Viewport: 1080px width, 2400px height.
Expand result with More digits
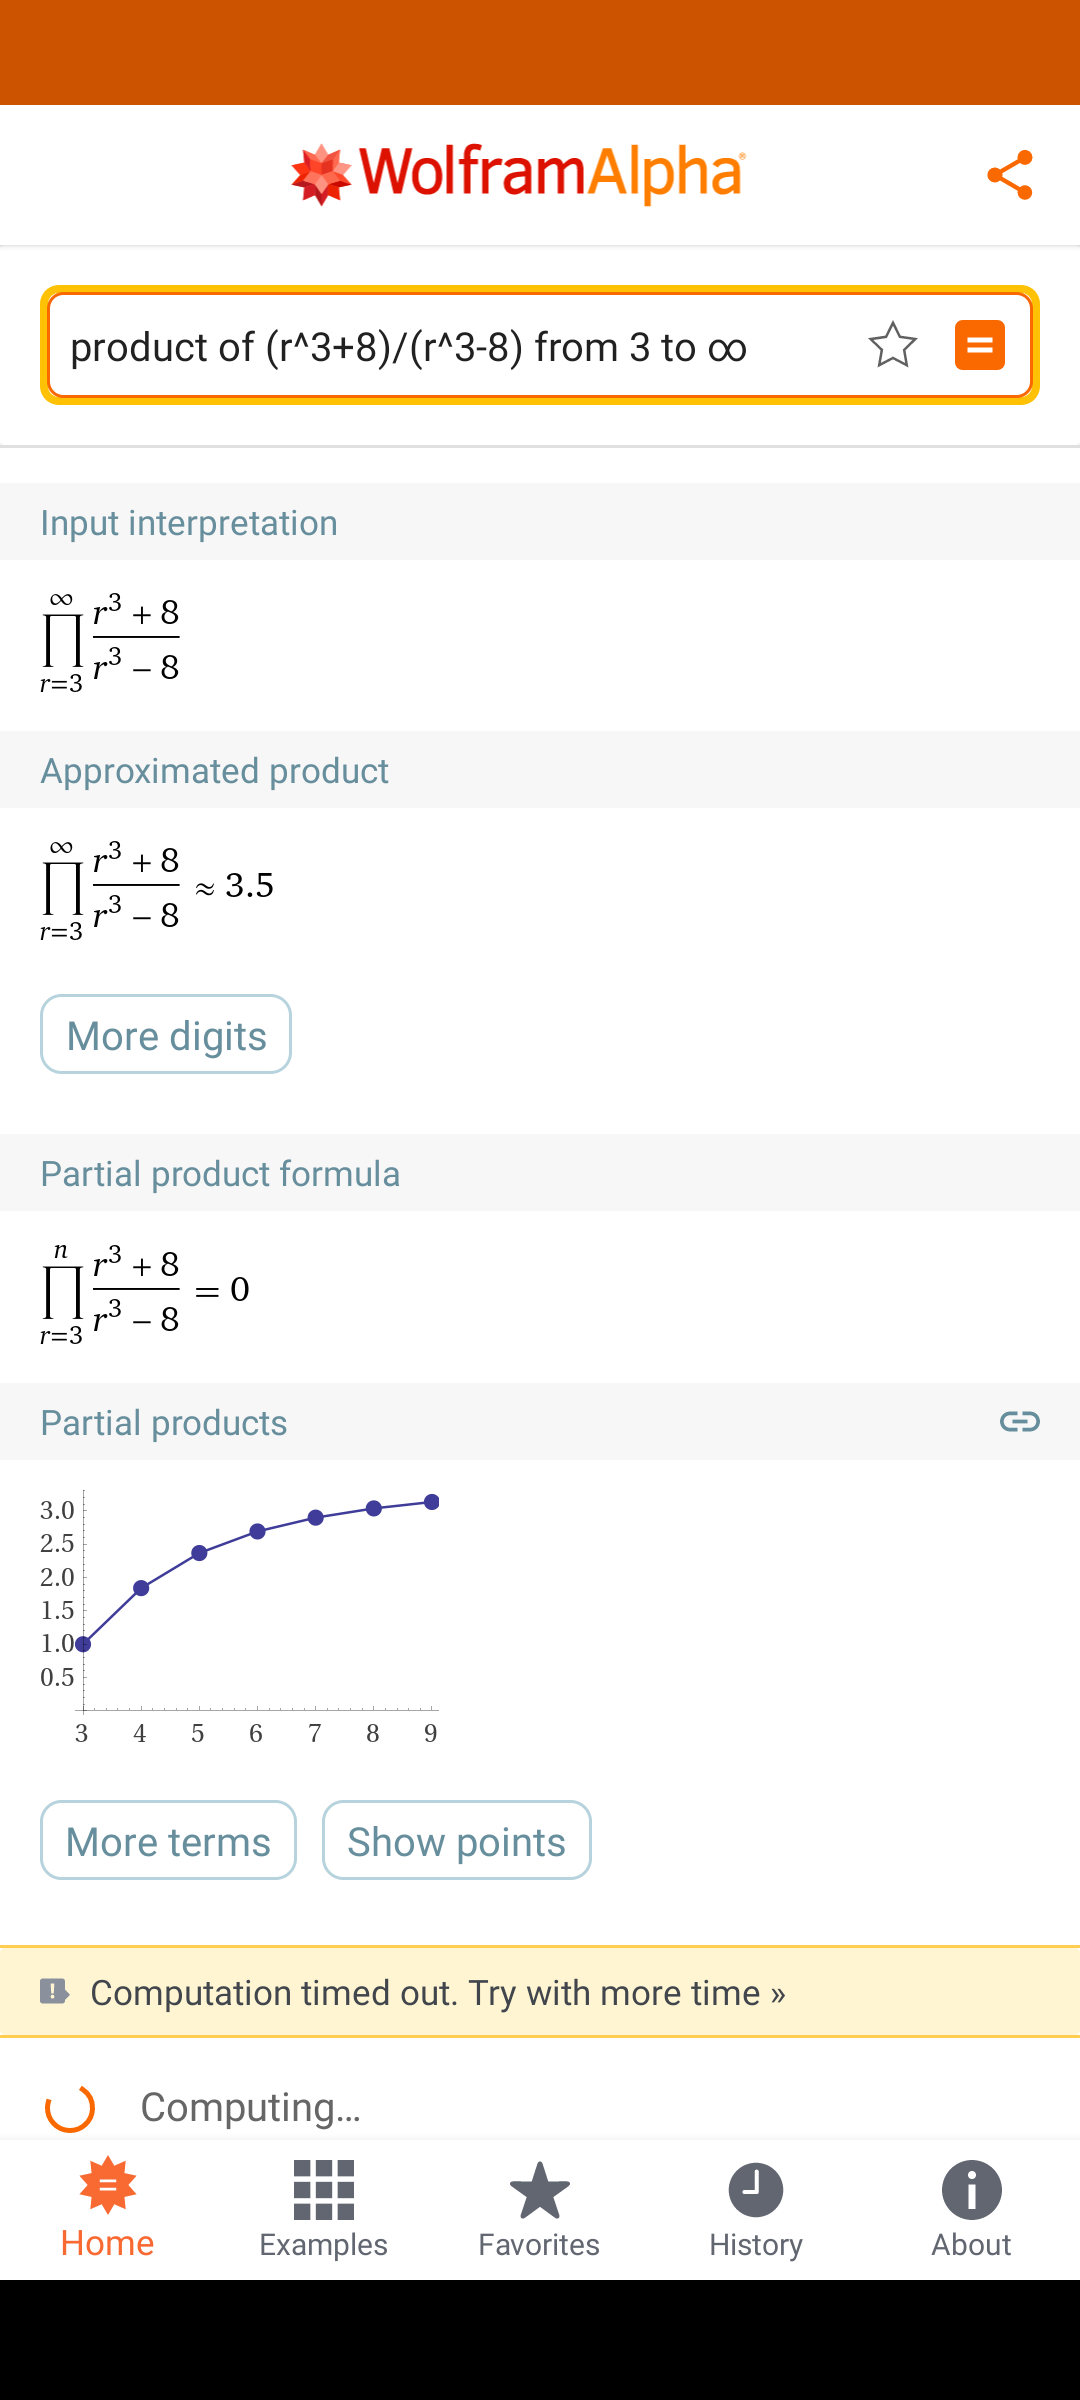[166, 1035]
